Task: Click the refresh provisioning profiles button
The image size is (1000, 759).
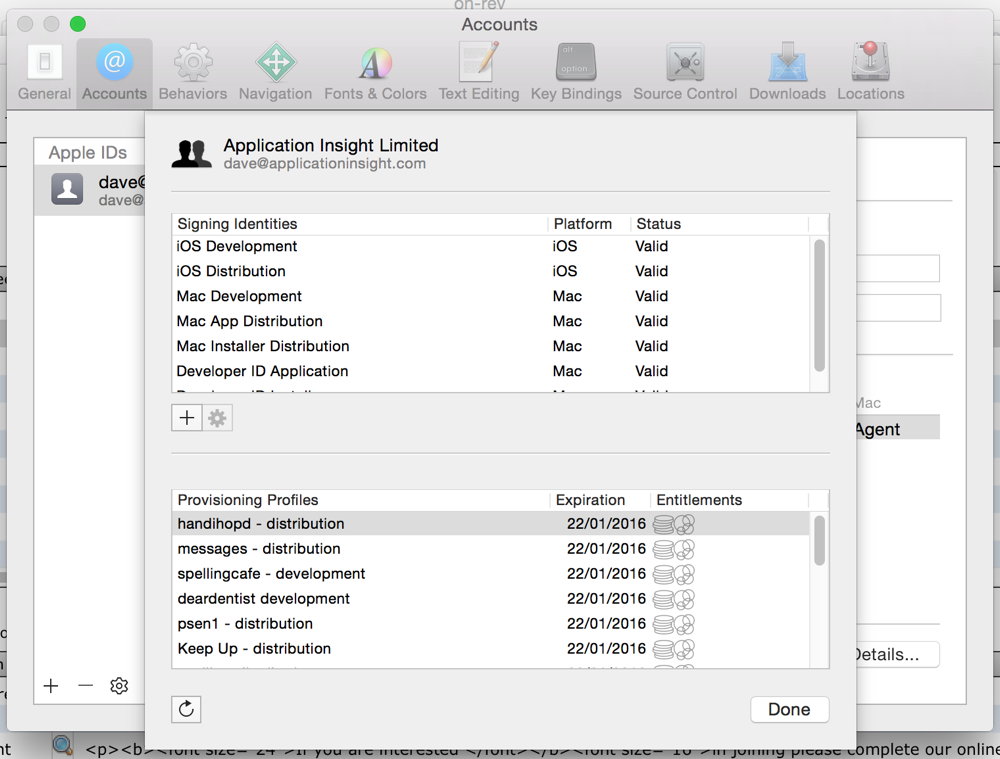Action: pyautogui.click(x=187, y=709)
